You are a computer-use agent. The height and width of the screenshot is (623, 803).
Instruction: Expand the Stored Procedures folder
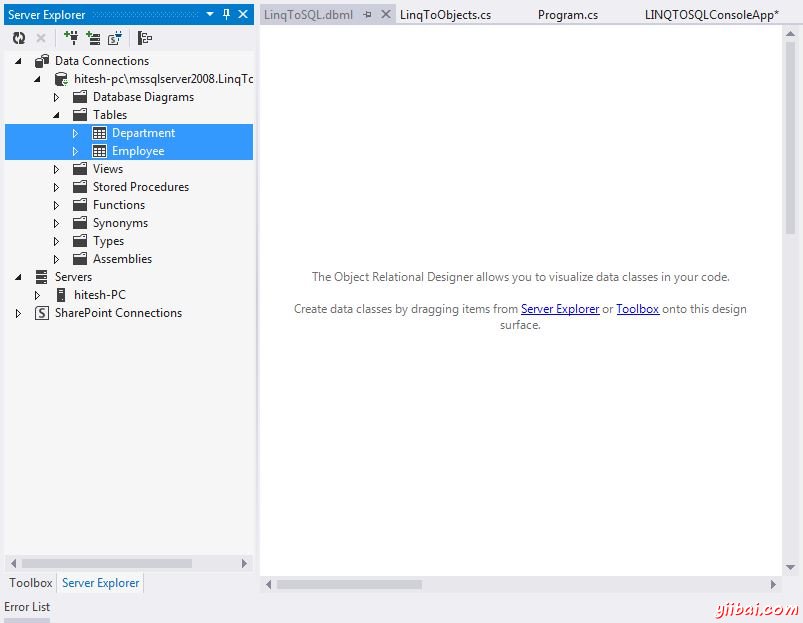click(57, 187)
